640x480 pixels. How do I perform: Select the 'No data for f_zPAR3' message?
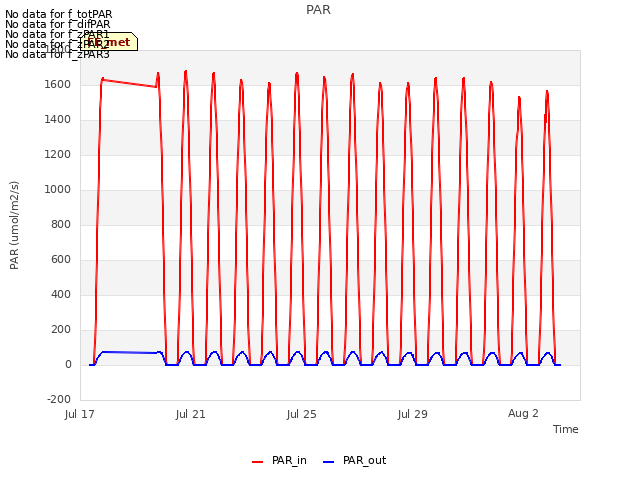[57, 54]
